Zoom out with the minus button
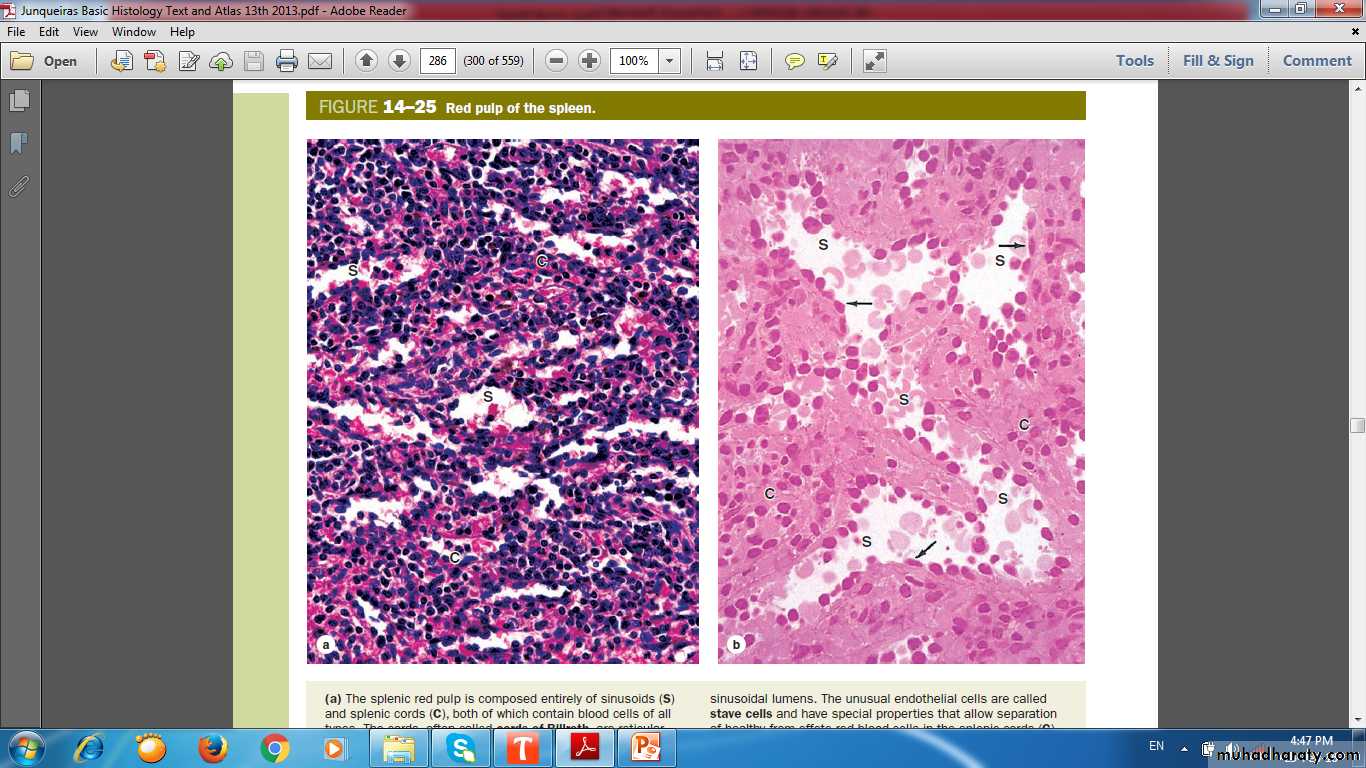1366x768 pixels. 557,61
